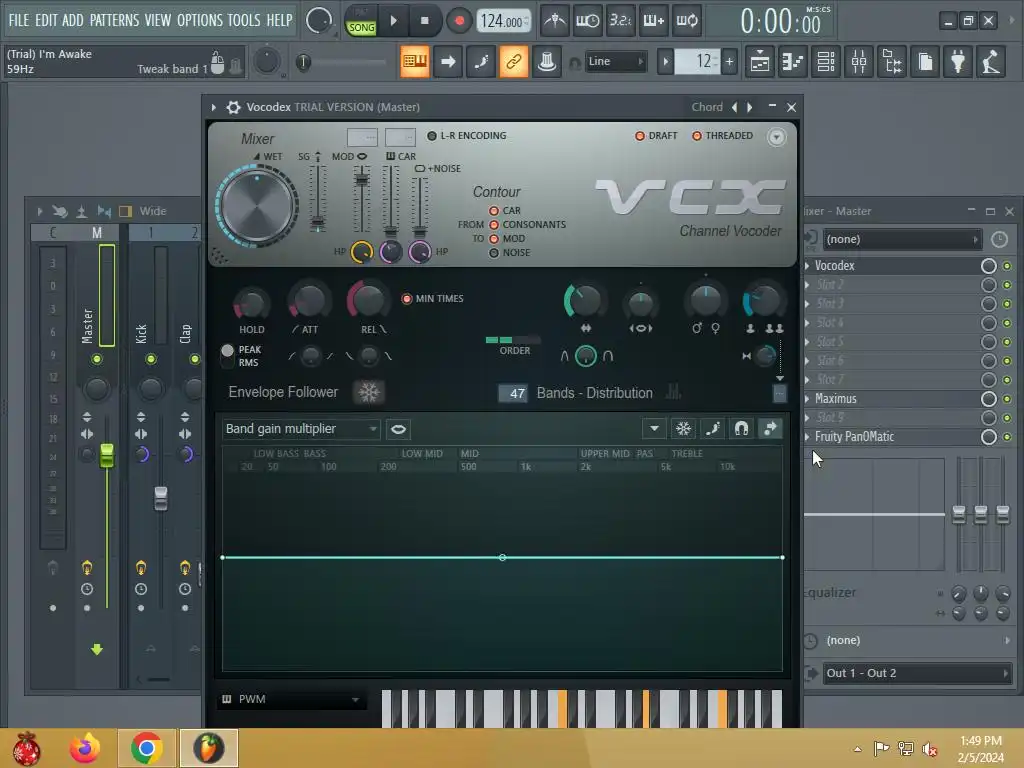Click the Envelope Follower freeze snowflake icon
The height and width of the screenshot is (768, 1024).
369,392
